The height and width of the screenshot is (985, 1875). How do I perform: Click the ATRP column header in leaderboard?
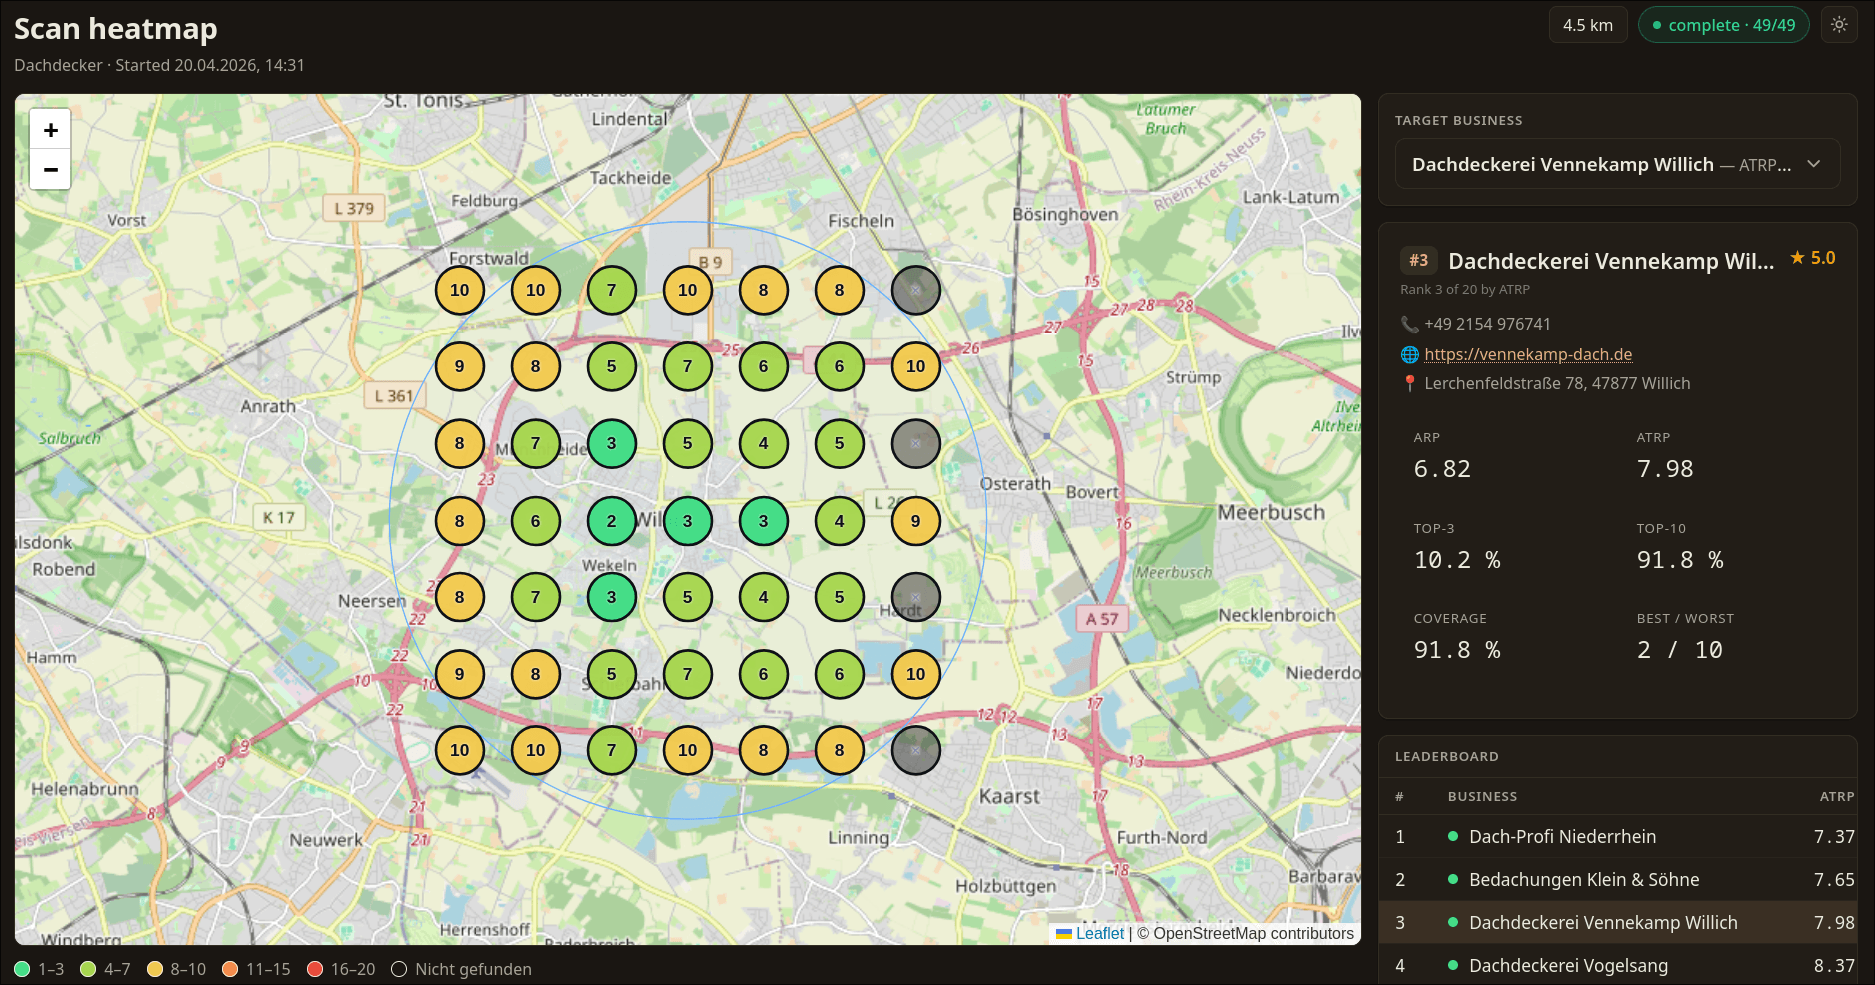point(1837,797)
